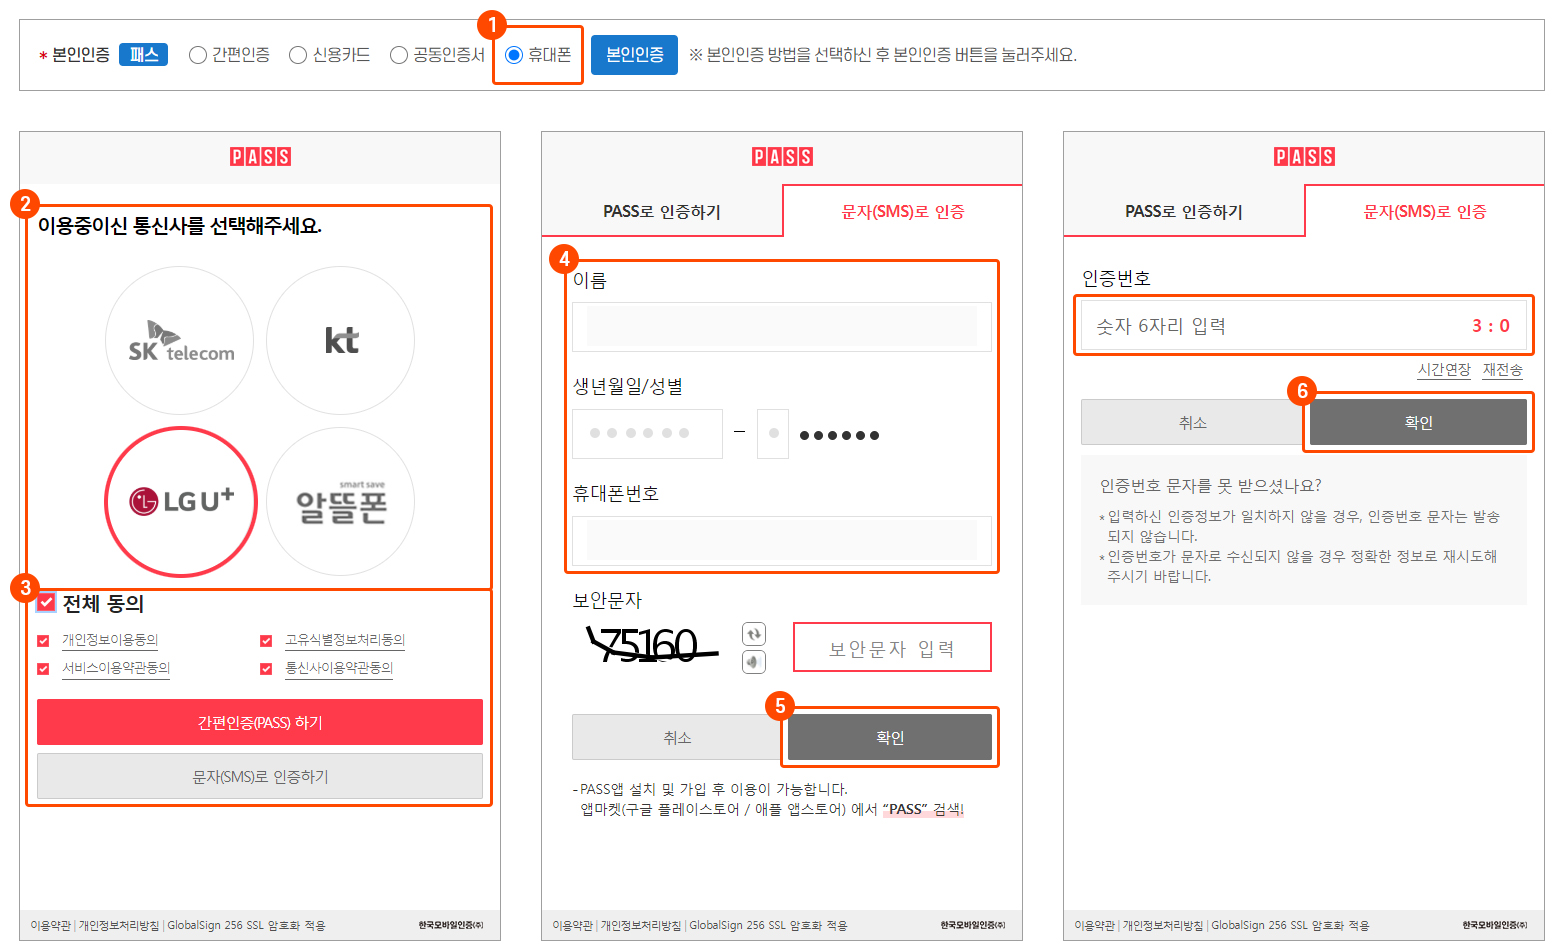Click the 인증번호 문자를 못 받으셨나요? text

click(x=1211, y=486)
